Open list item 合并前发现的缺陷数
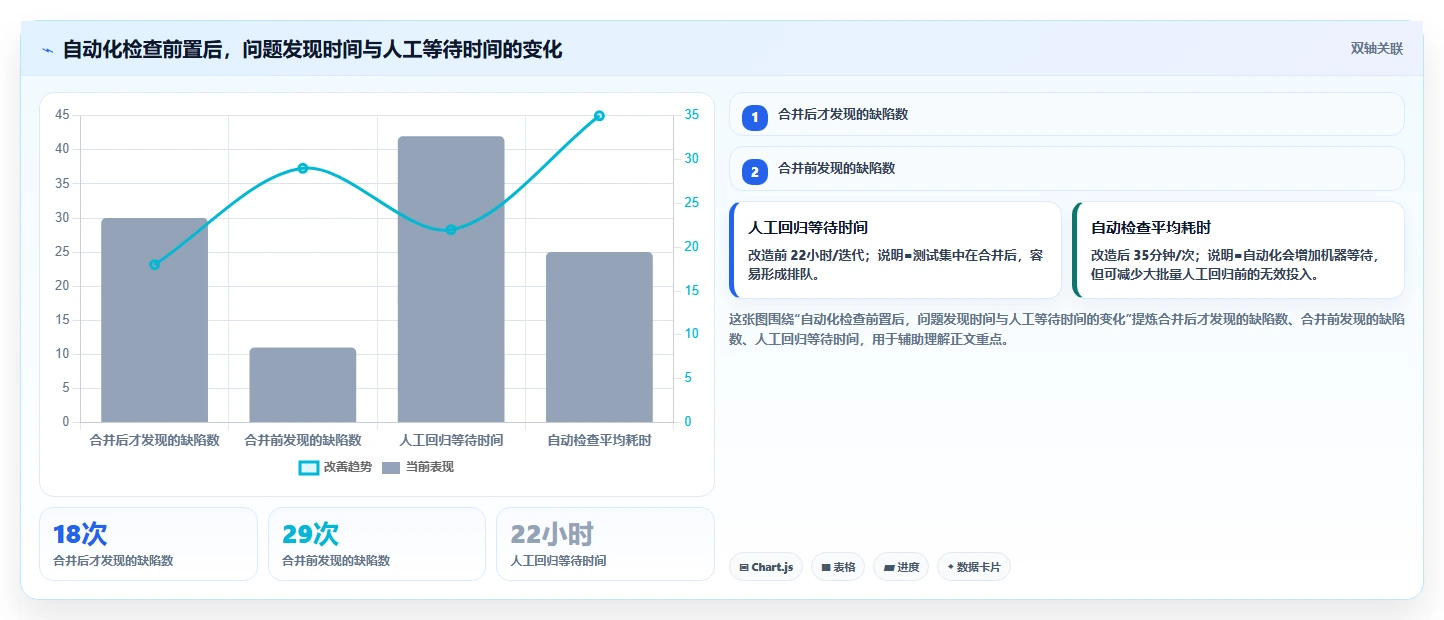This screenshot has height=620, width=1444. pos(1067,168)
